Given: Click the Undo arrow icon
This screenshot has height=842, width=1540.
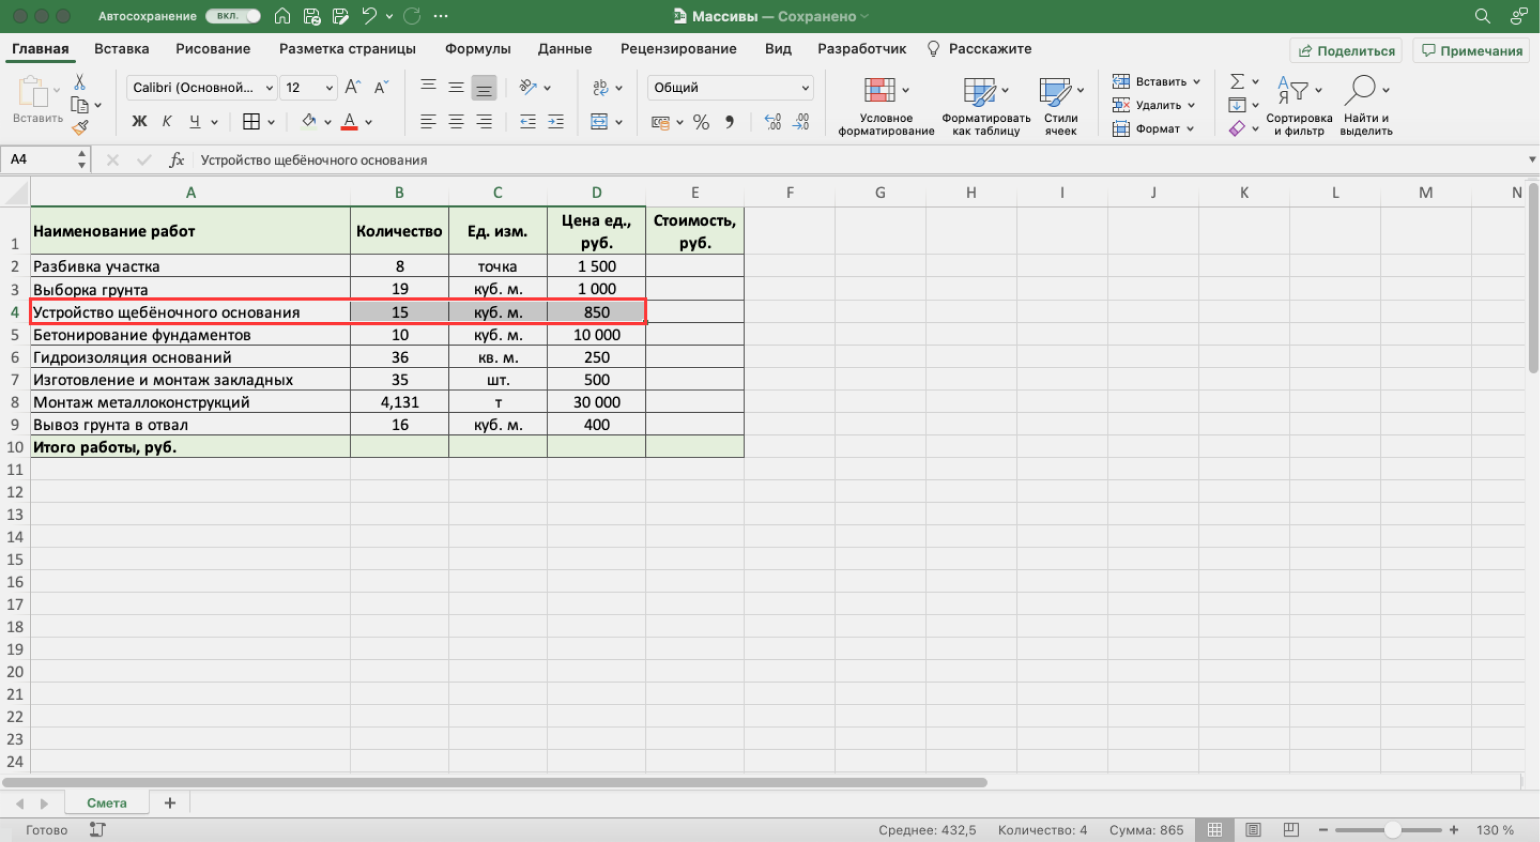Looking at the screenshot, I should pyautogui.click(x=369, y=16).
